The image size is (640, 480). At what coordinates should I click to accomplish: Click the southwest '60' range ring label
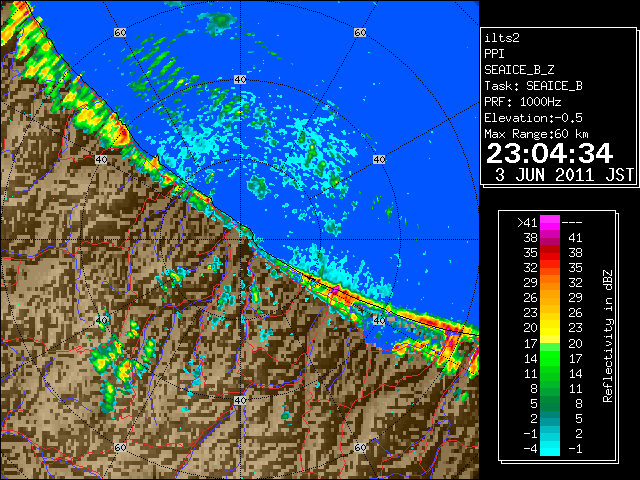click(120, 447)
